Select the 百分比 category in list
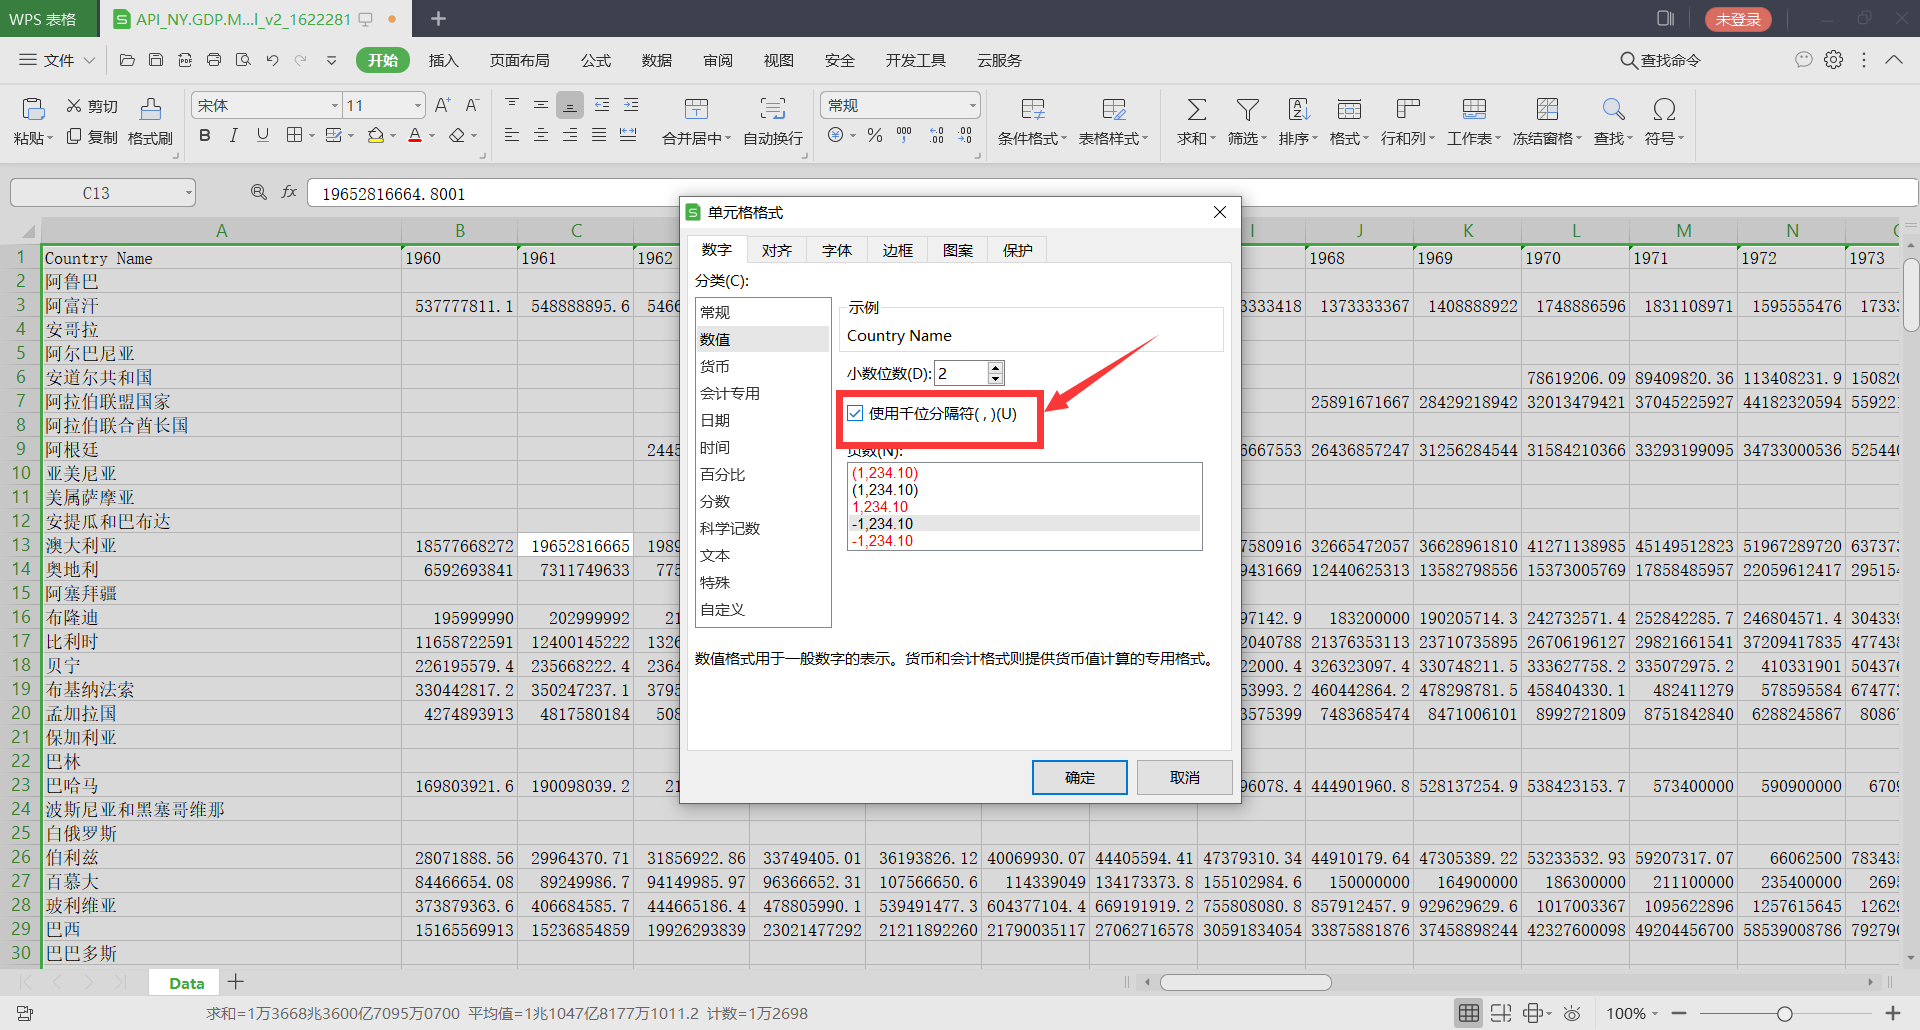The image size is (1920, 1030). point(762,474)
